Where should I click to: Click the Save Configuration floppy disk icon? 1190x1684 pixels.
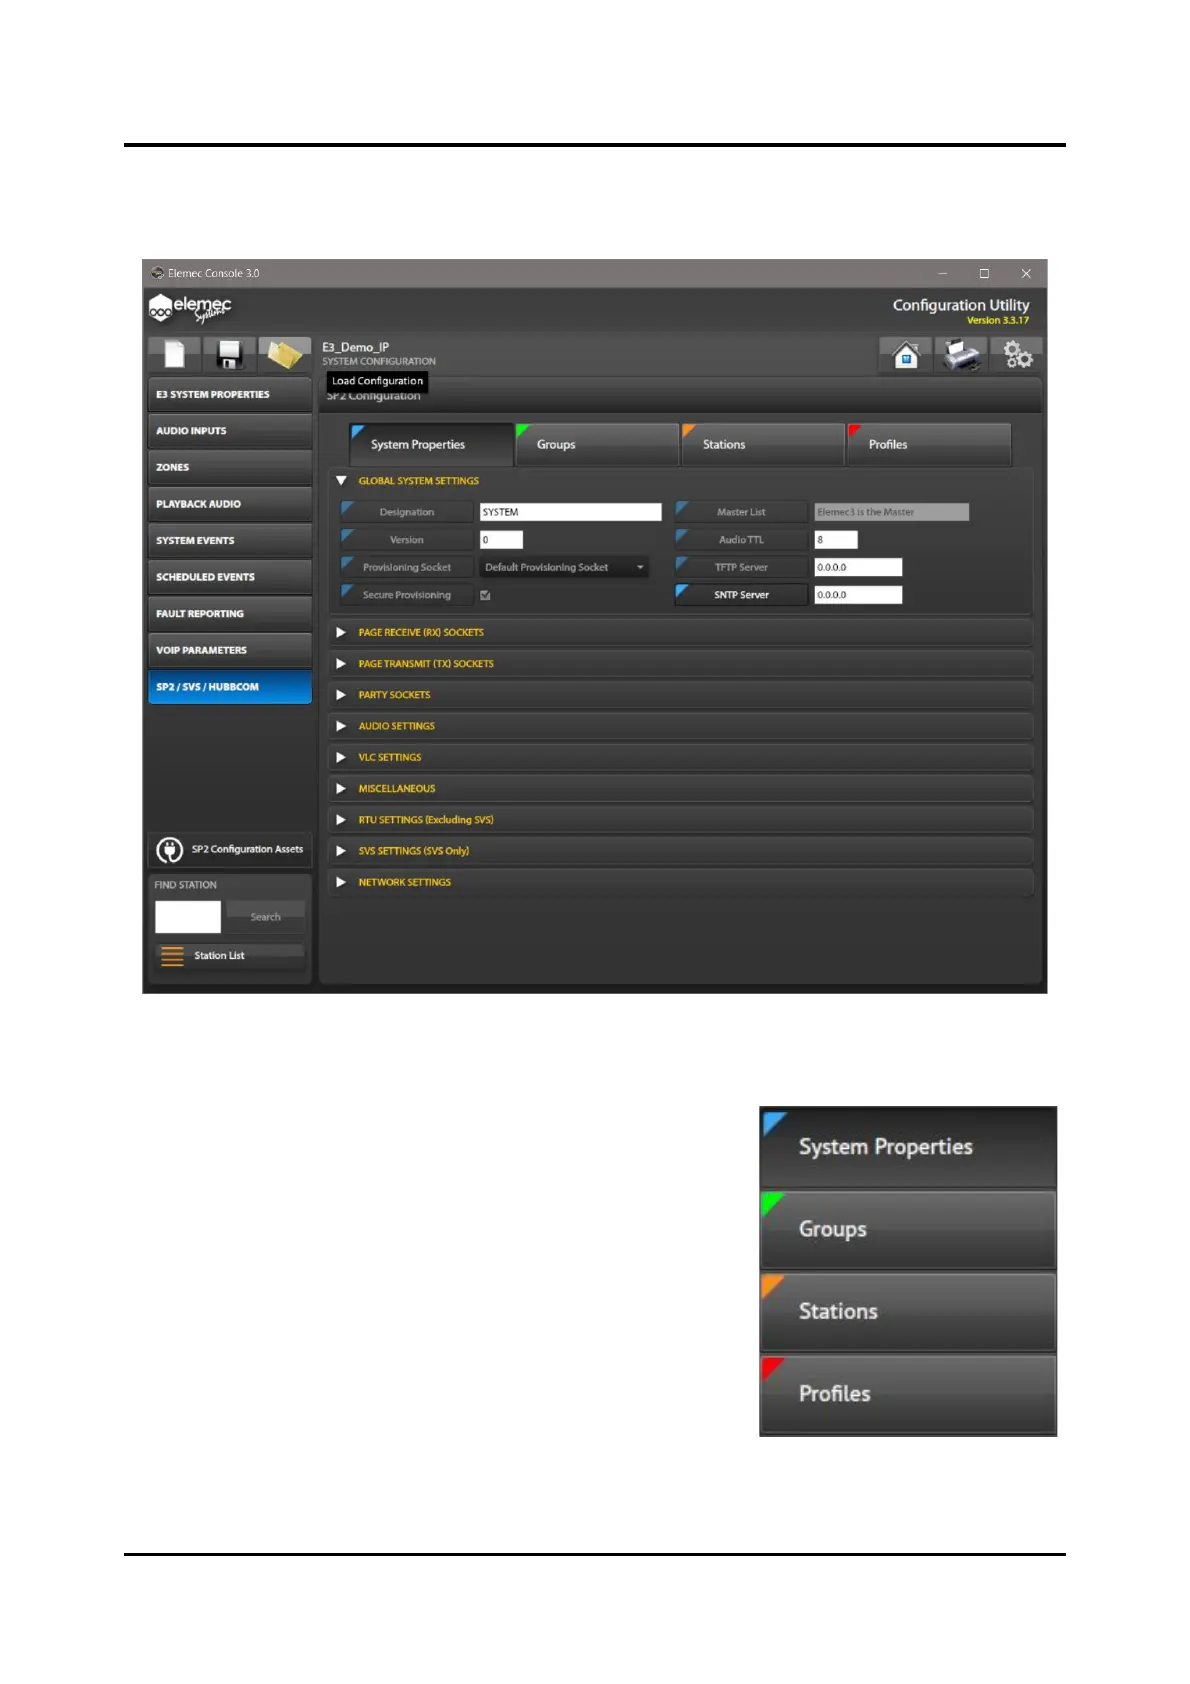pyautogui.click(x=230, y=354)
